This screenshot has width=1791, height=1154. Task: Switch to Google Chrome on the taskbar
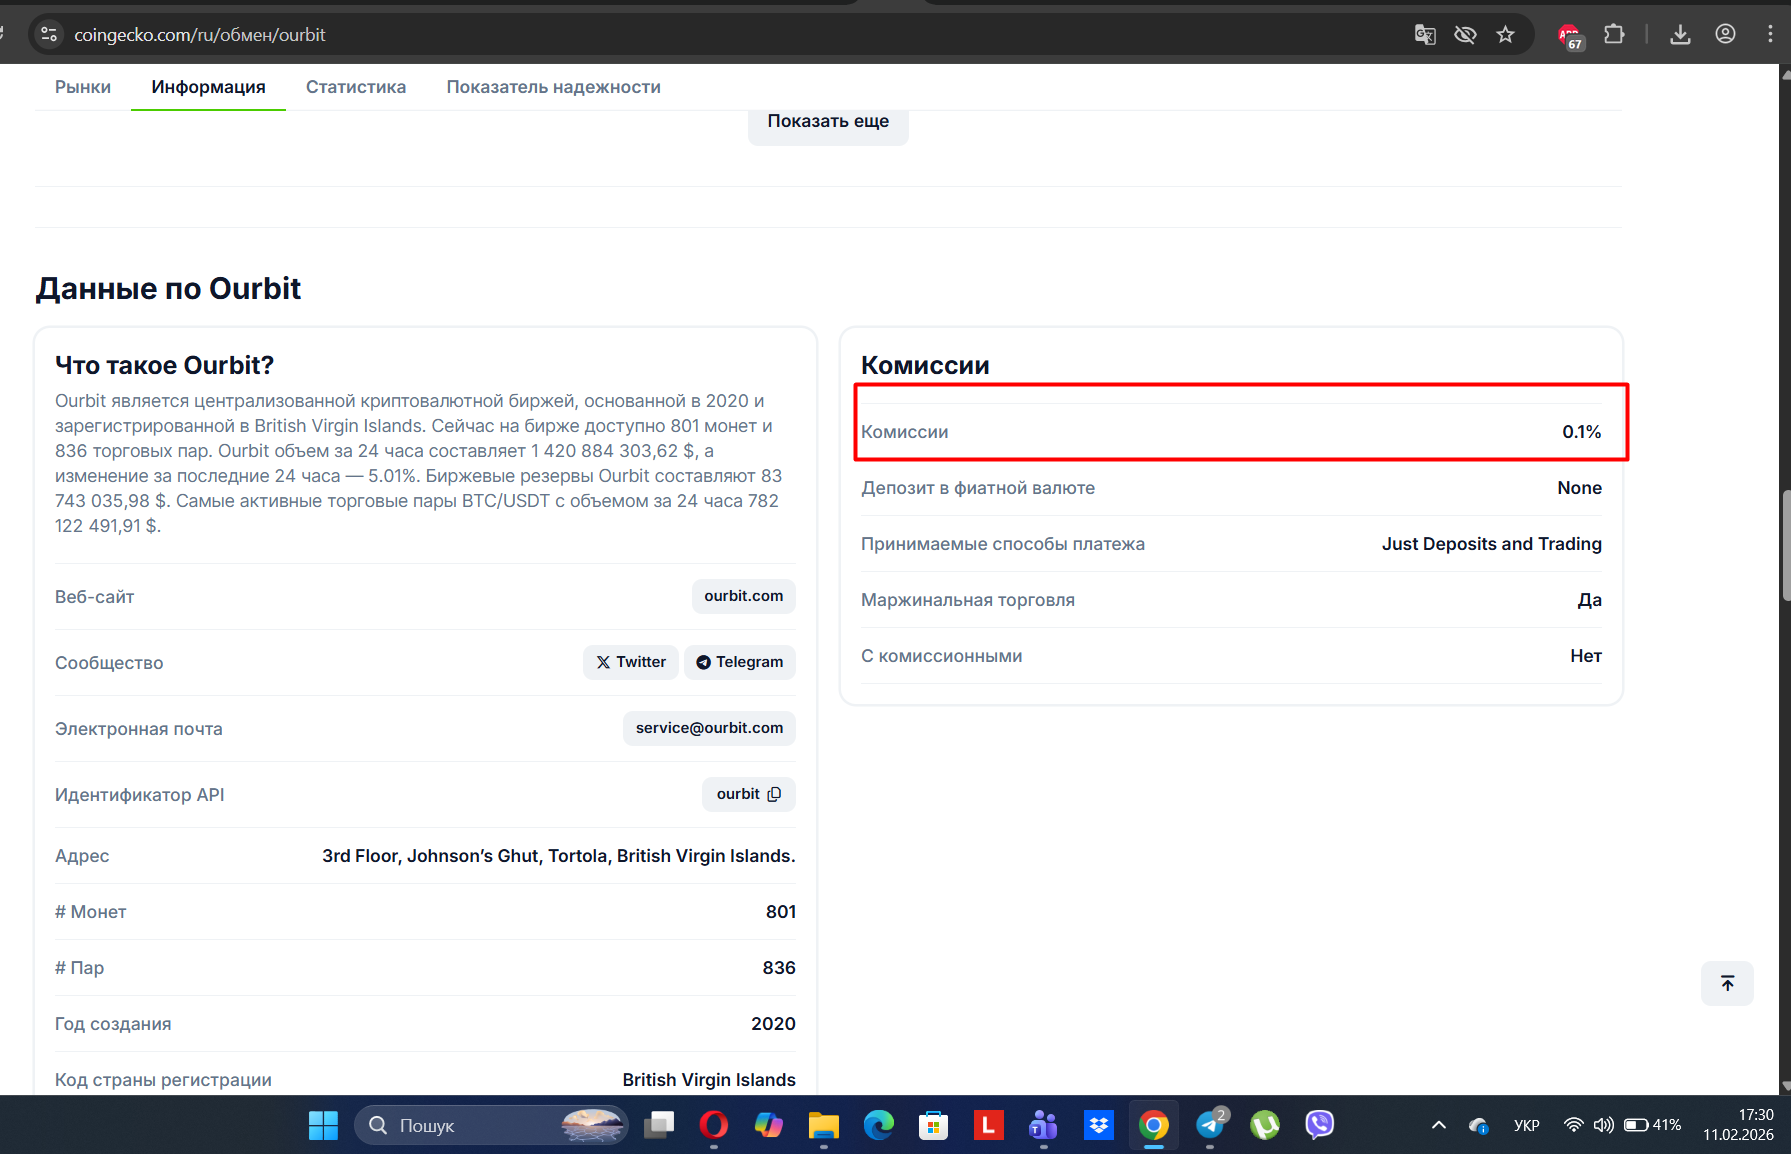tap(1154, 1125)
